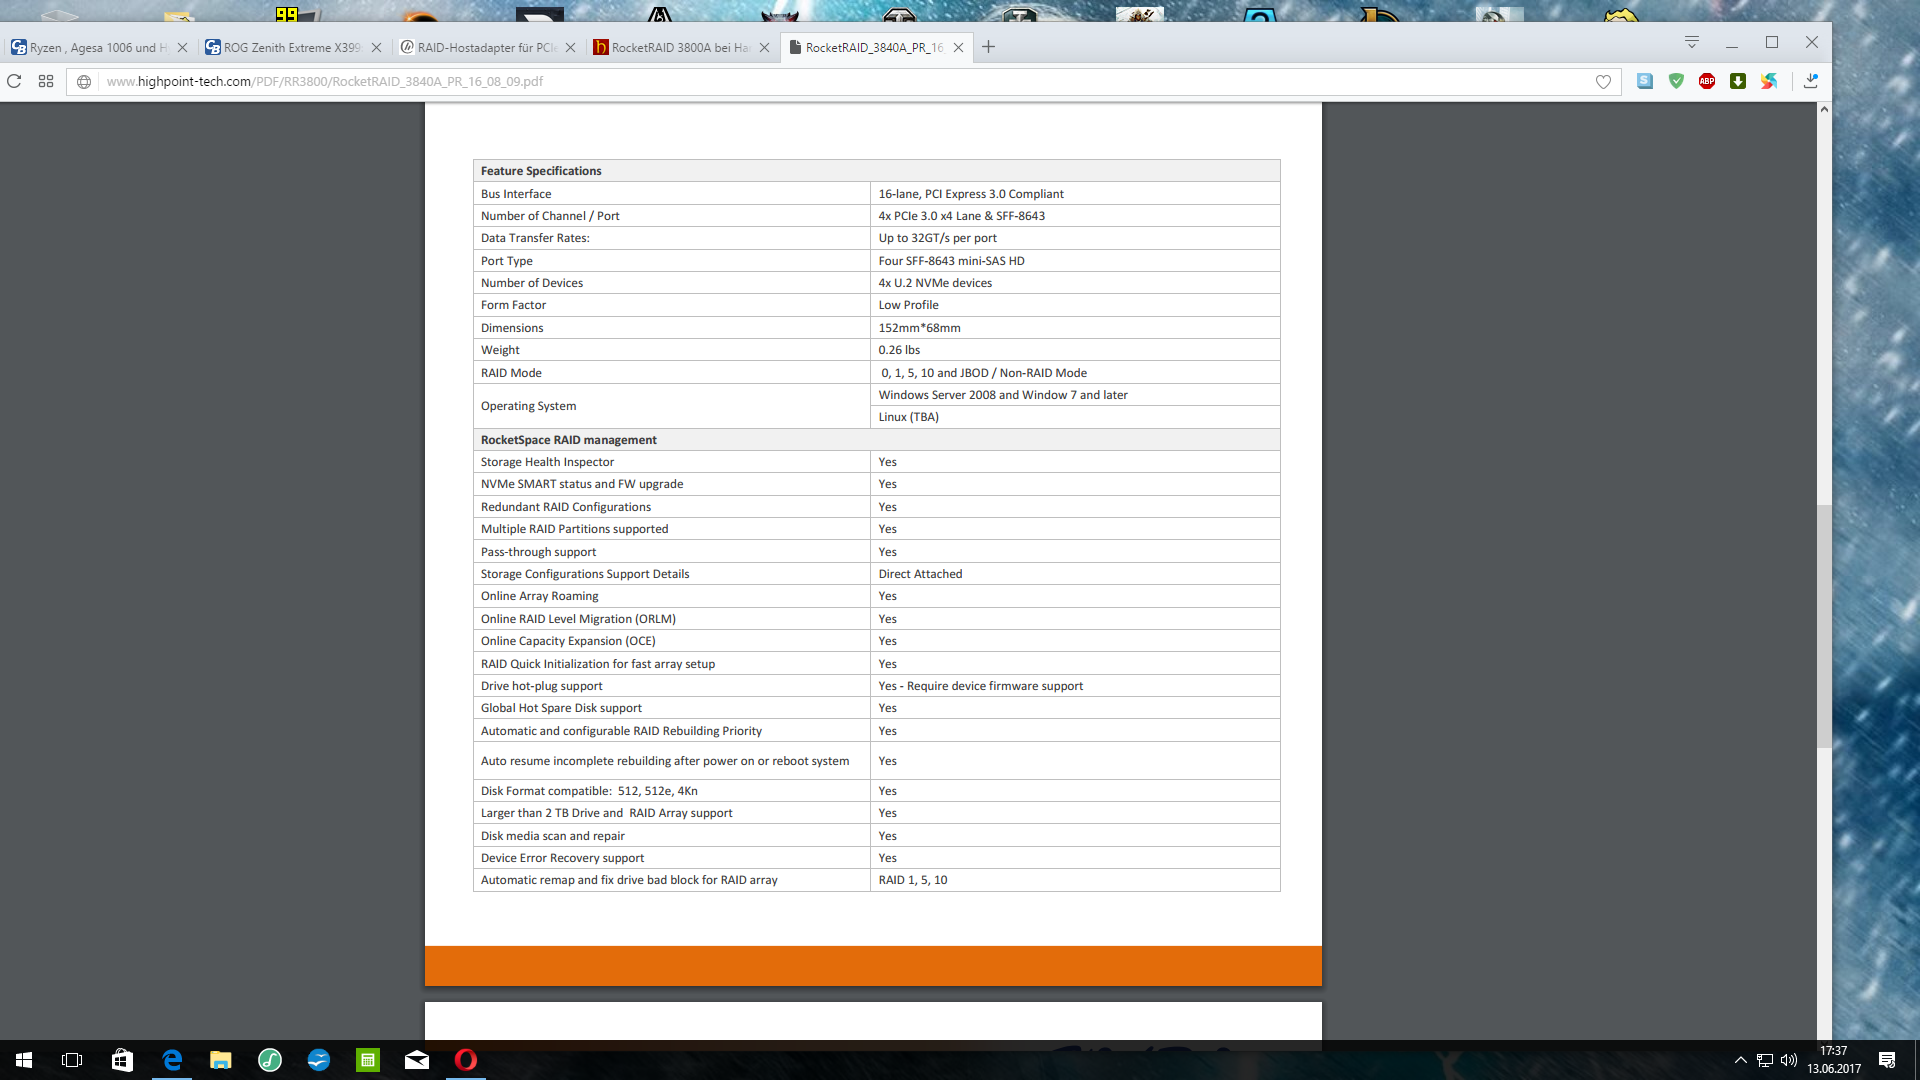This screenshot has width=1920, height=1080.
Task: Click the green shield Adguard extension icon
Action: pos(1676,81)
